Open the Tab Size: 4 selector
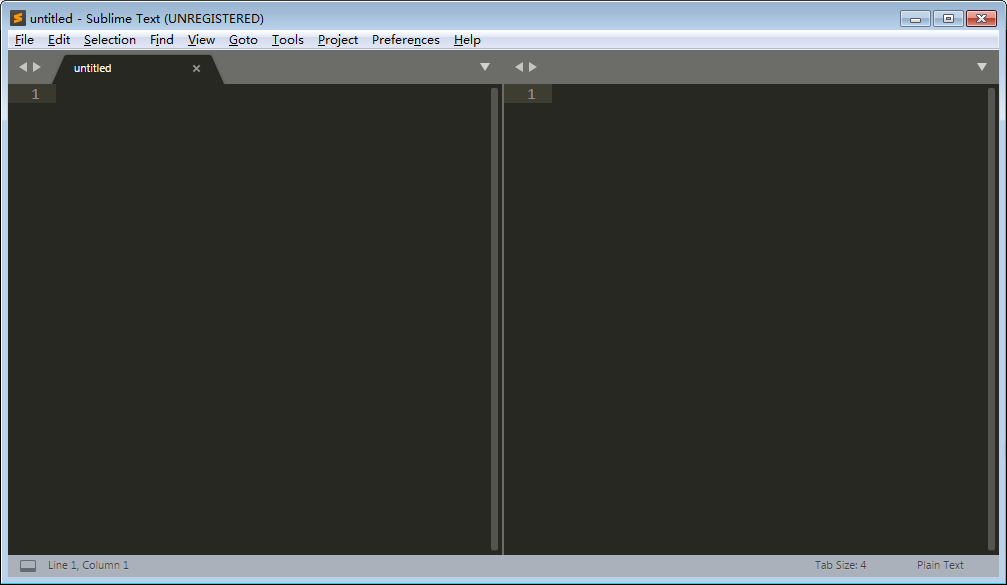Viewport: 1007px width, 585px height. (x=840, y=565)
